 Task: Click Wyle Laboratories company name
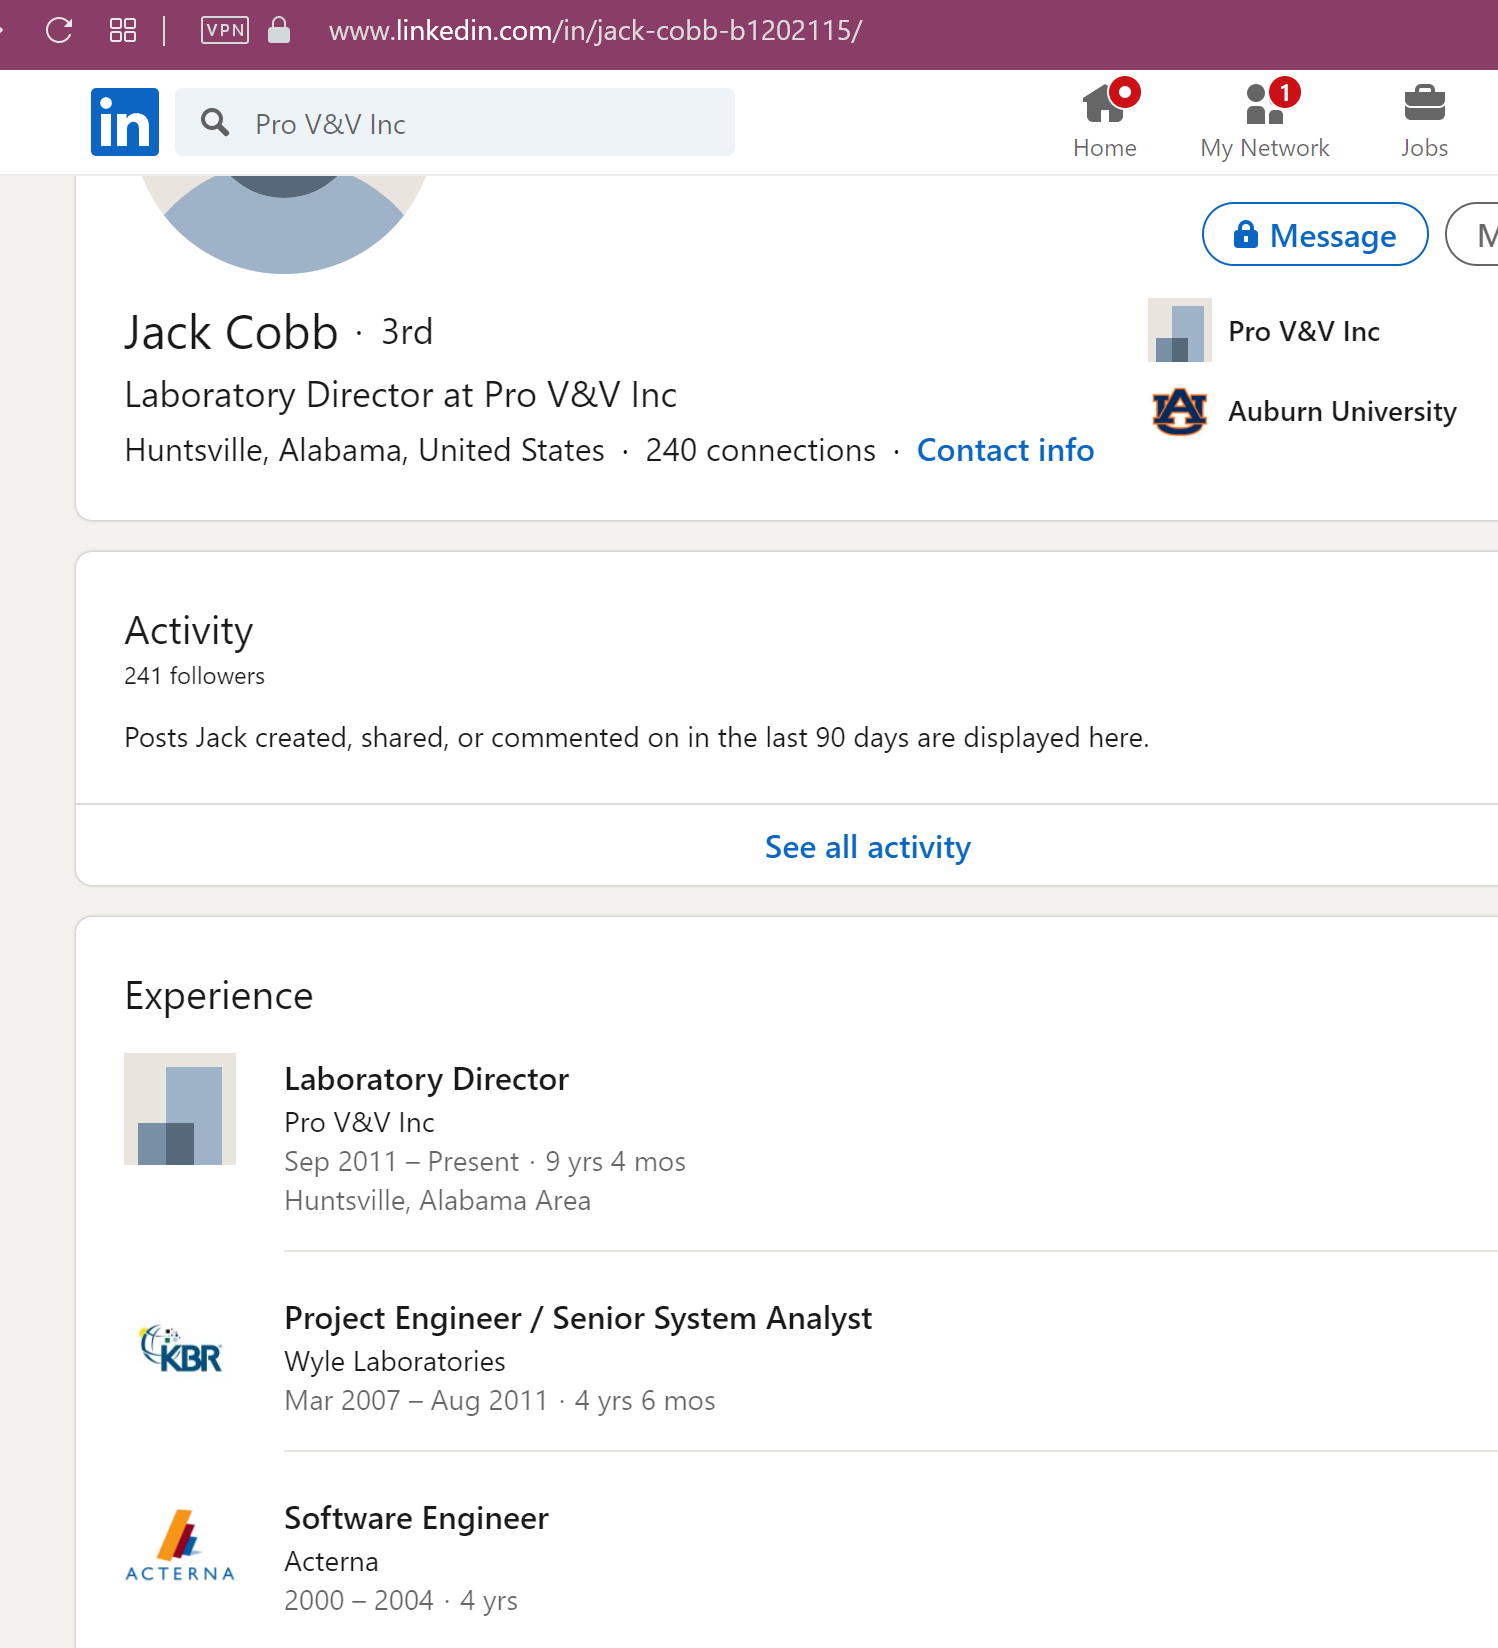[x=395, y=1361]
